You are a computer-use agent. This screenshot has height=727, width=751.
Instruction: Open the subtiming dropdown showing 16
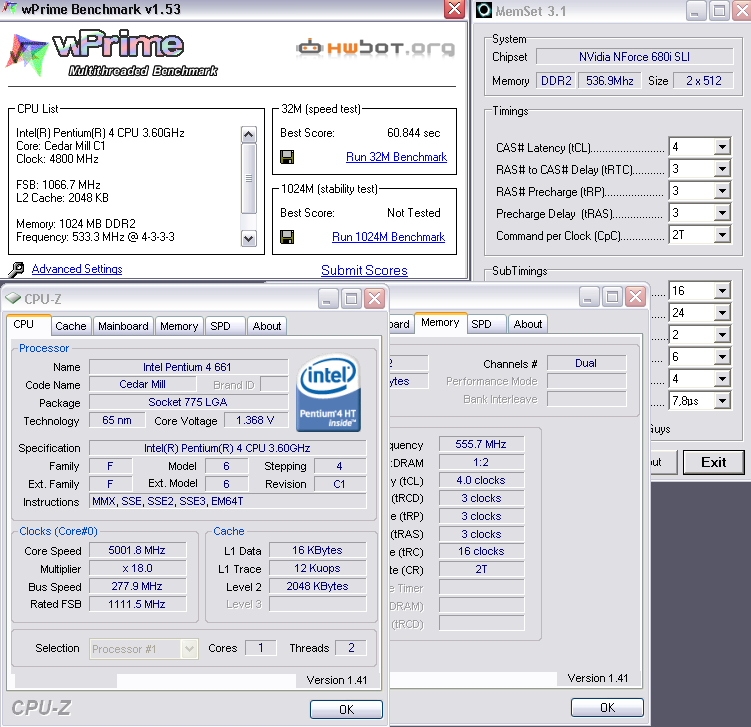pyautogui.click(x=722, y=290)
